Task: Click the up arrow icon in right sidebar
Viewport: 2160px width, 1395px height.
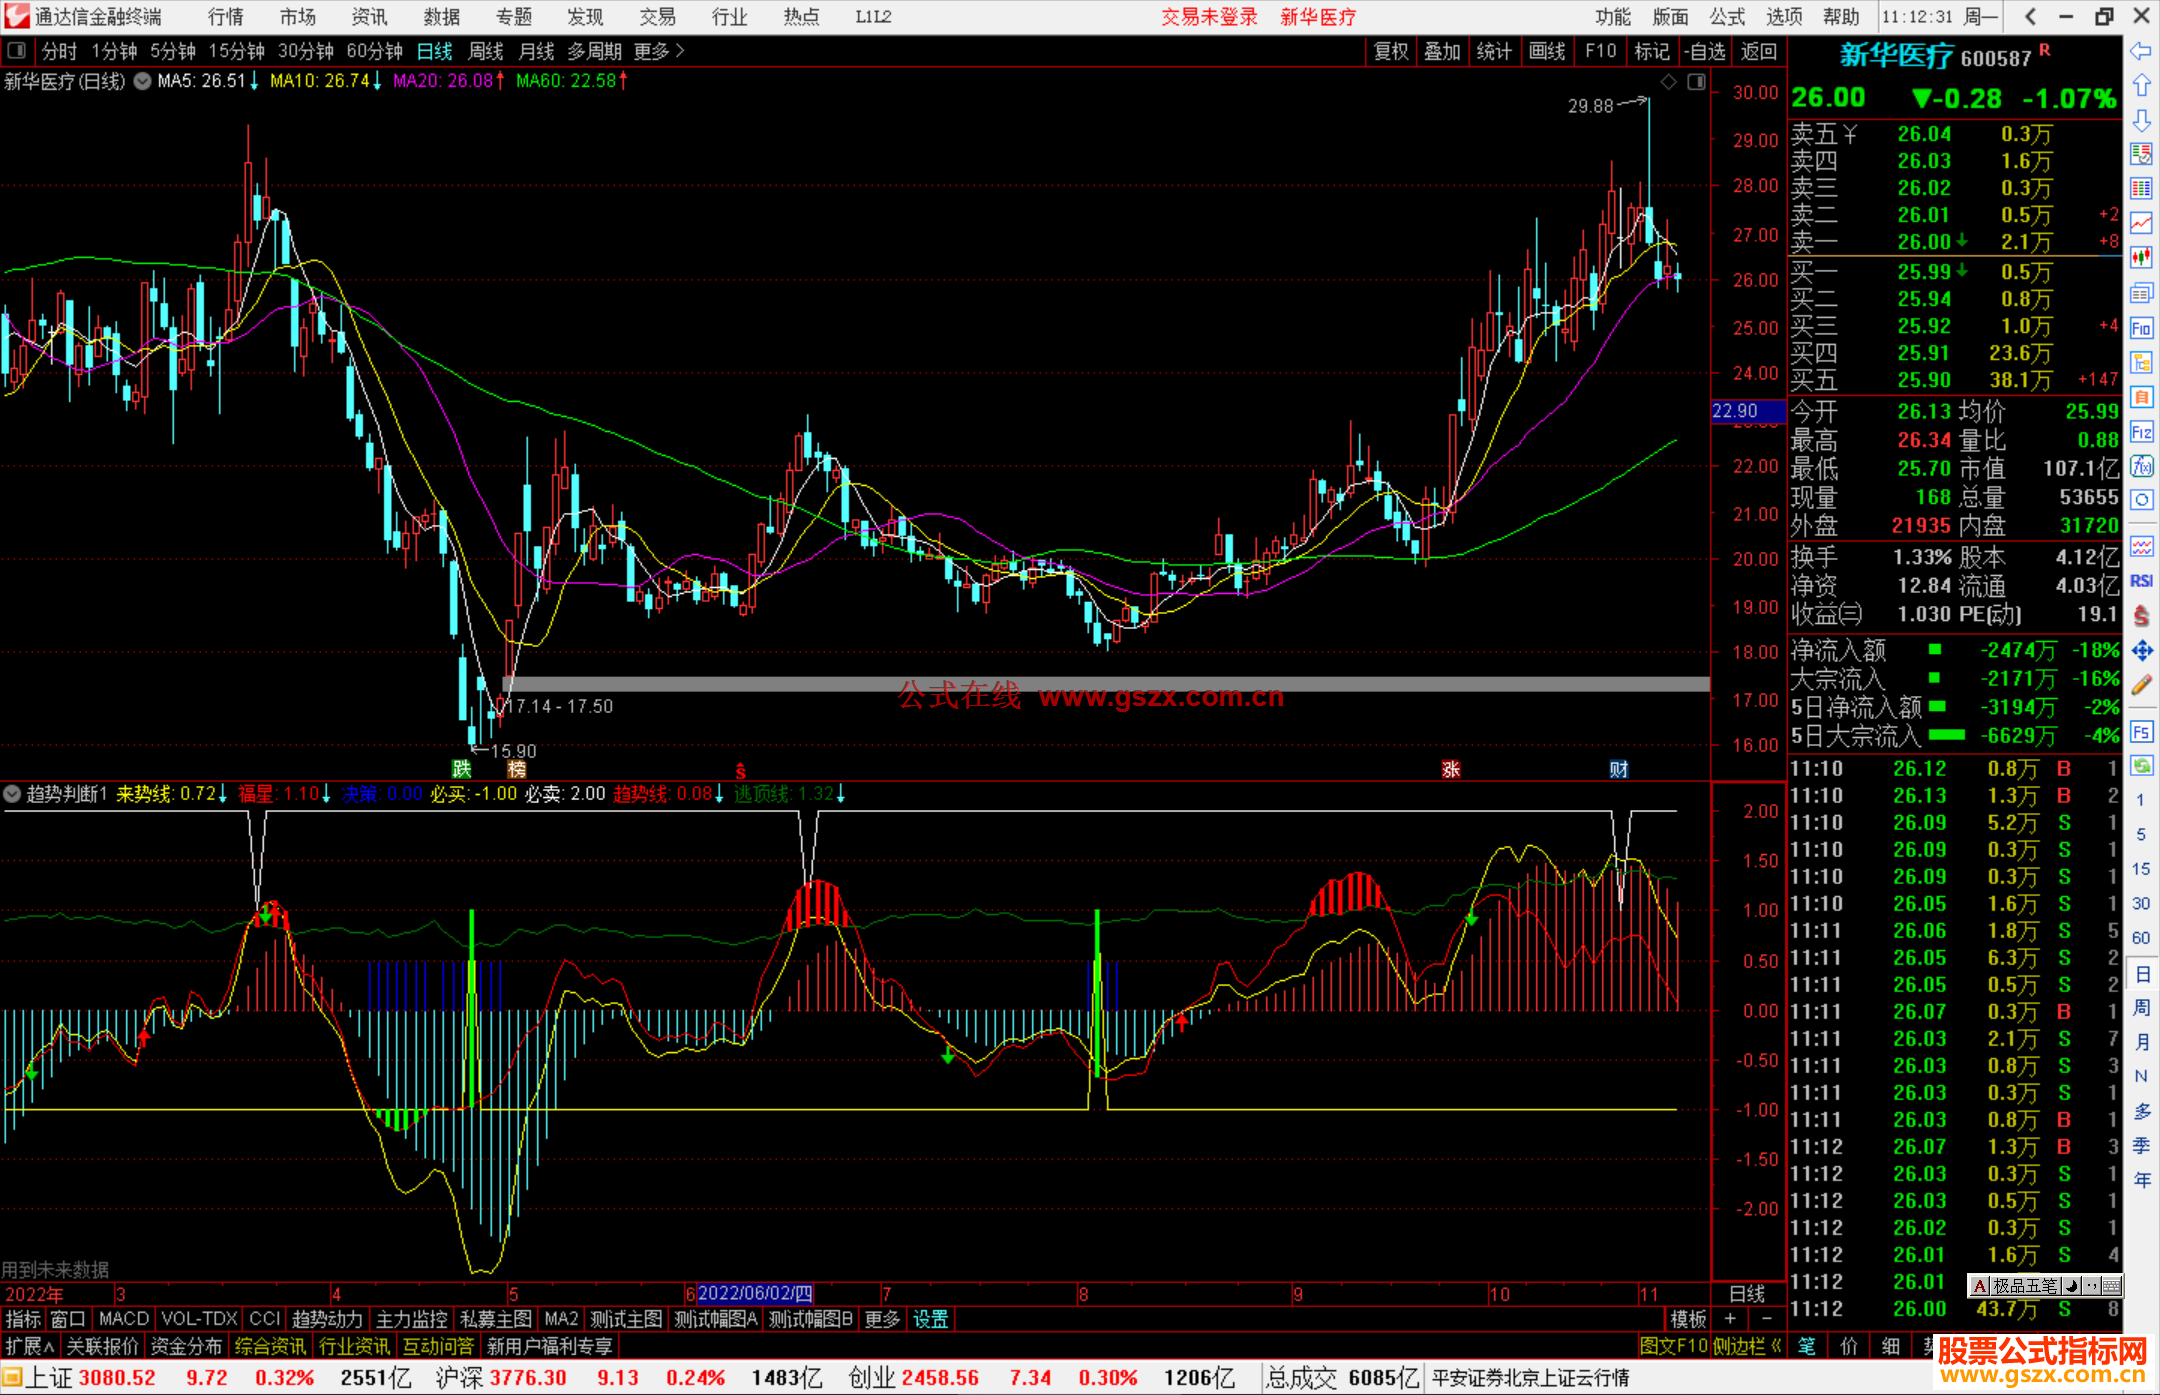Action: tap(2141, 86)
